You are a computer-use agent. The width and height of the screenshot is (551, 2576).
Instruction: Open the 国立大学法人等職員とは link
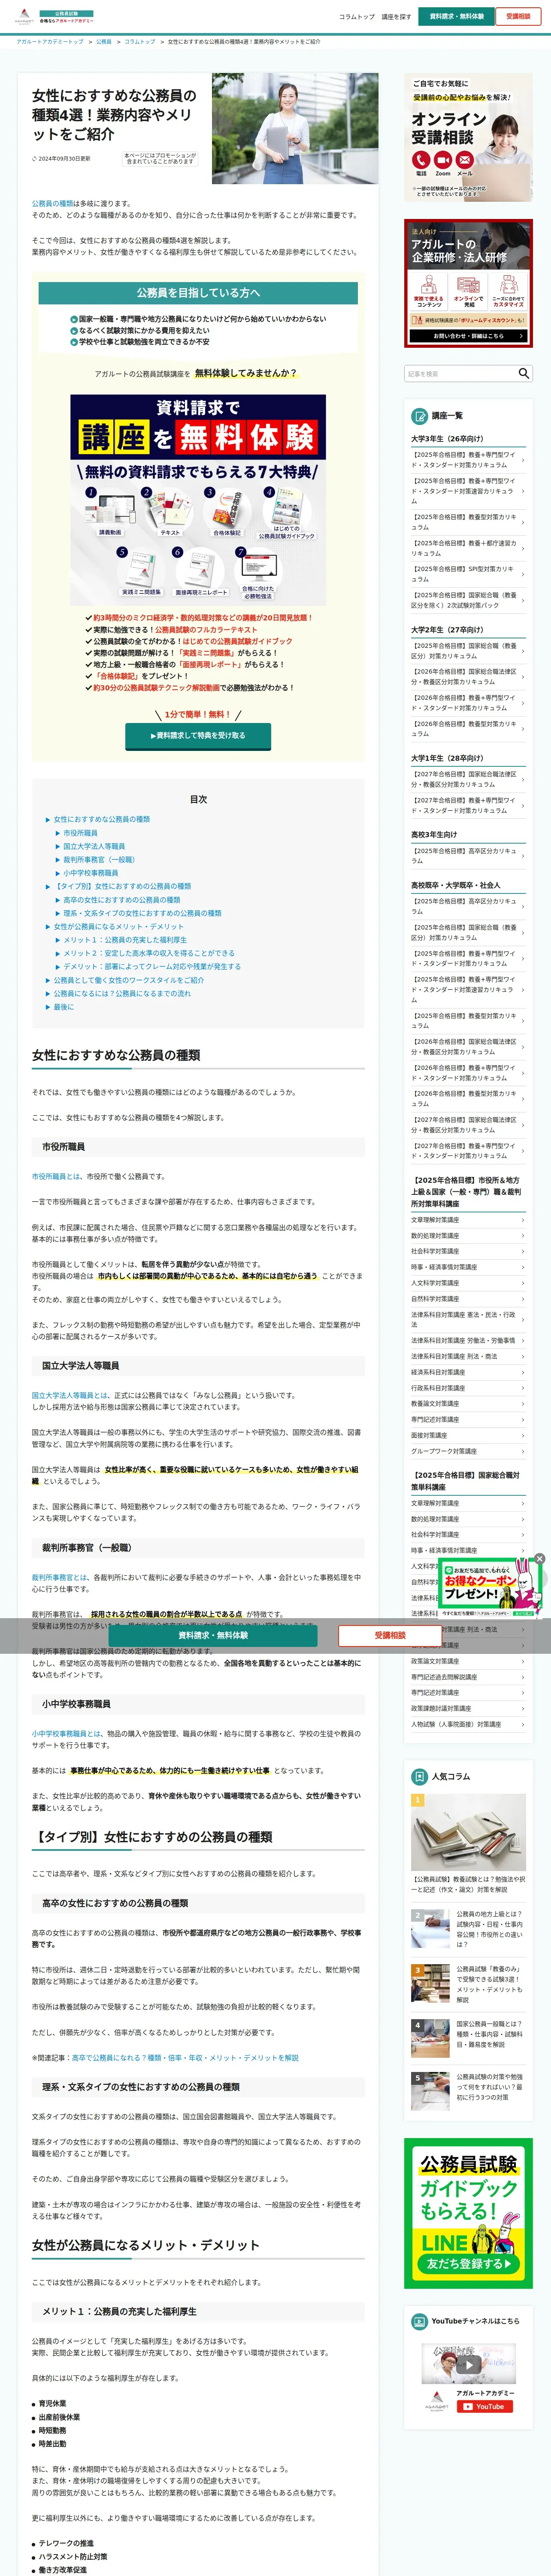click(x=70, y=1395)
